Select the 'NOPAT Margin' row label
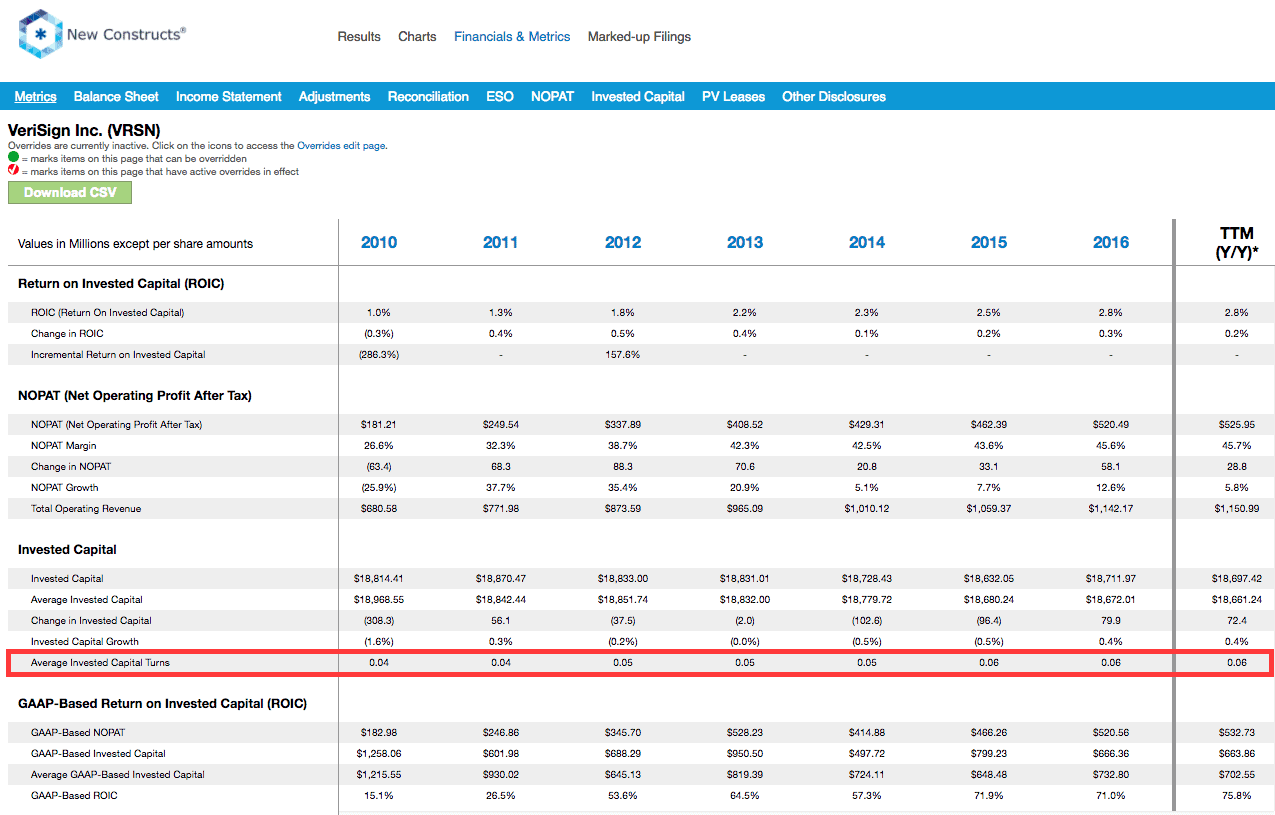Viewport: 1275px width, 815px height. point(64,446)
